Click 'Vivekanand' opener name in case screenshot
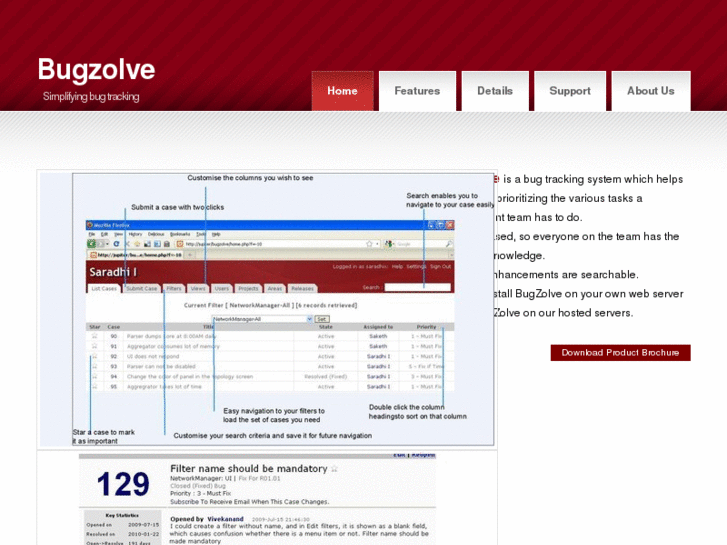Image resolution: width=727 pixels, height=545 pixels. click(225, 519)
